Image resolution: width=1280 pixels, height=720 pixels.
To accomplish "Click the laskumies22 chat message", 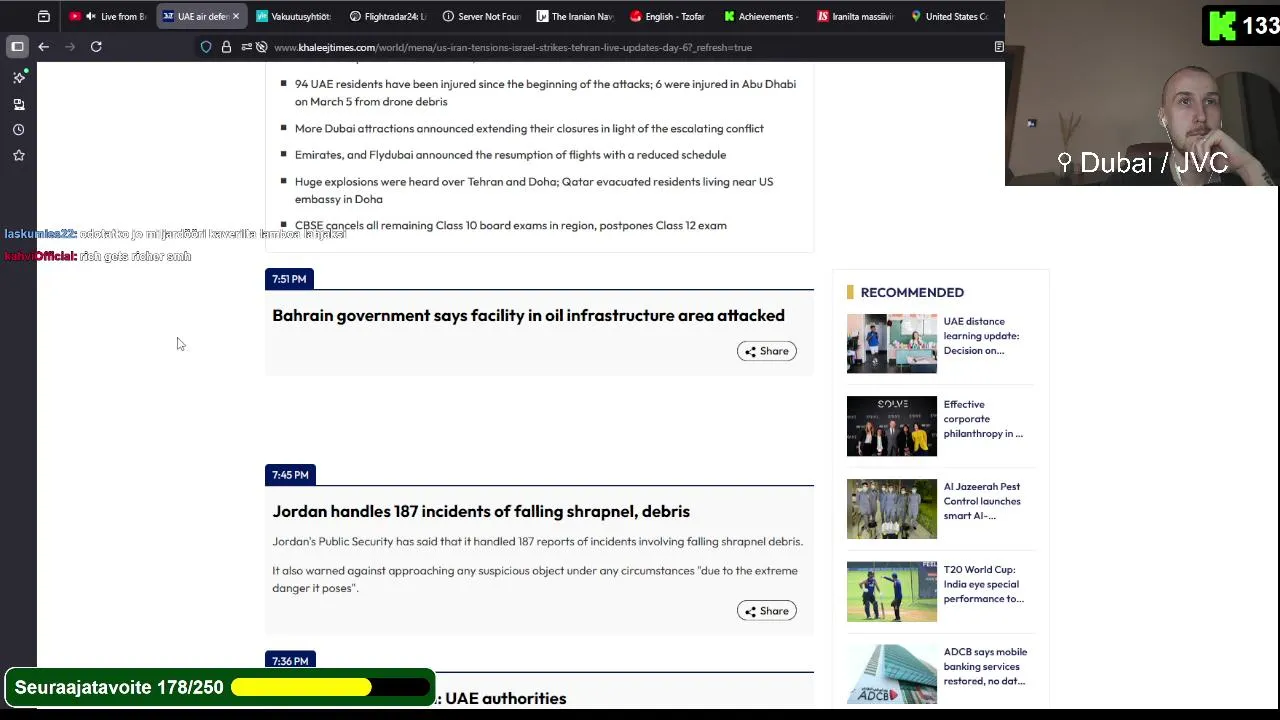I will pos(175,234).
